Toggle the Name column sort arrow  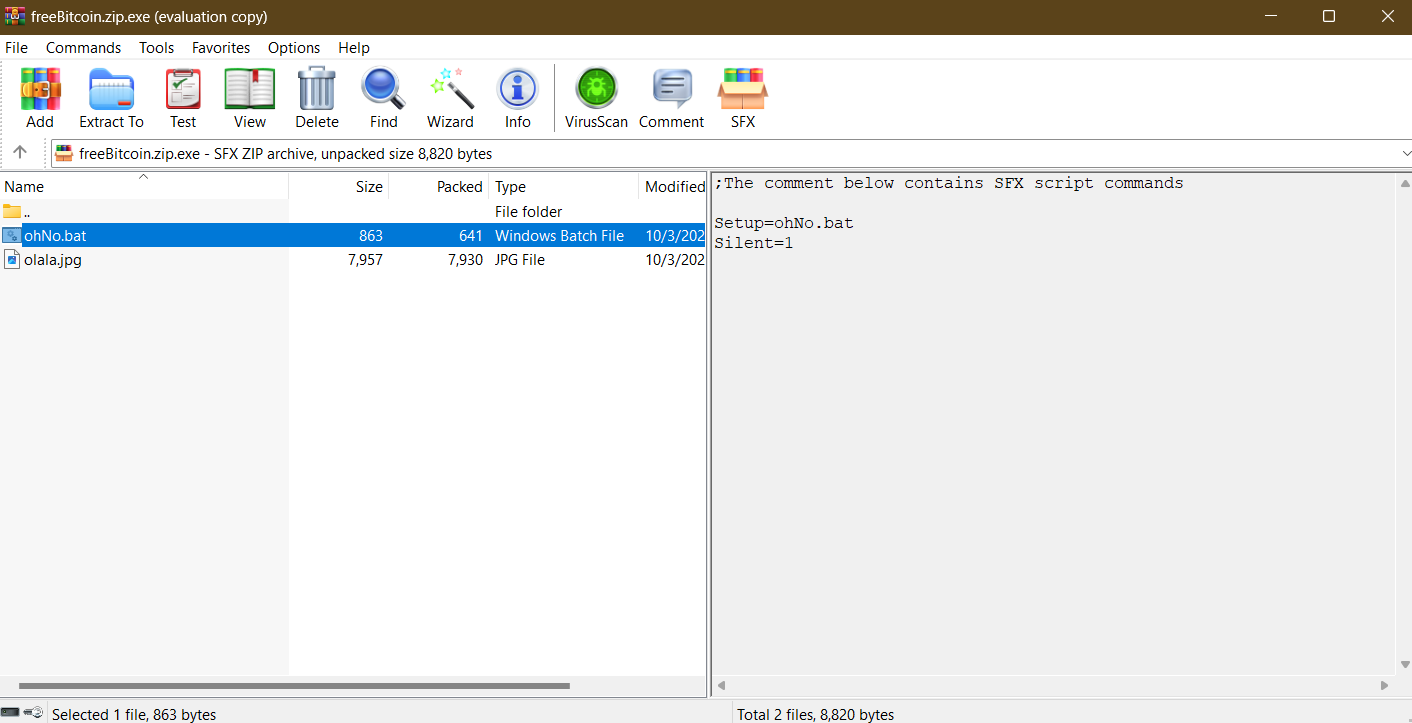coord(143,178)
